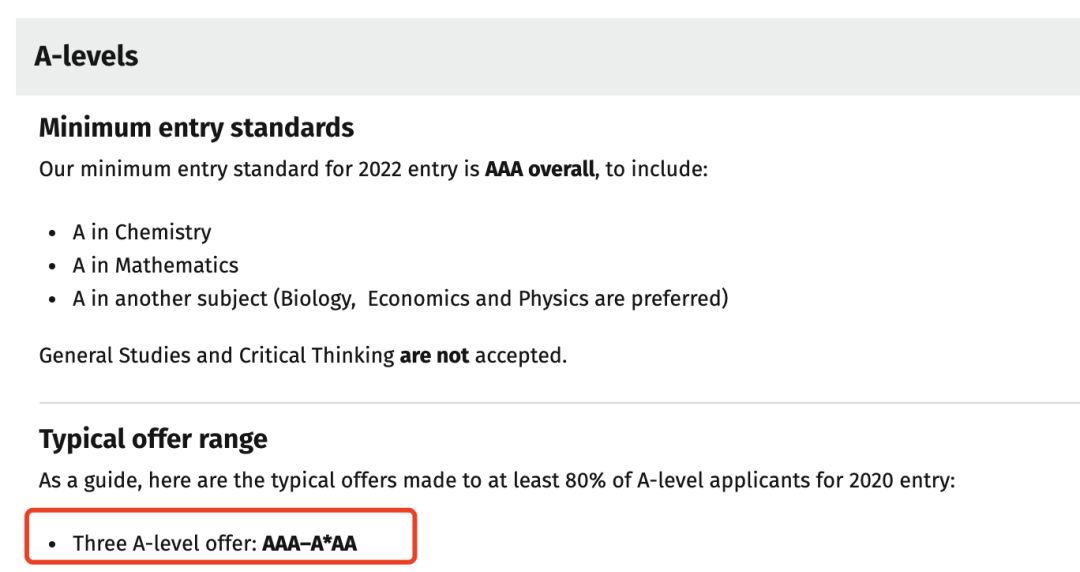1080x572 pixels.
Task: Click the 2022 year in minimum standard sentence
Action: point(380,169)
